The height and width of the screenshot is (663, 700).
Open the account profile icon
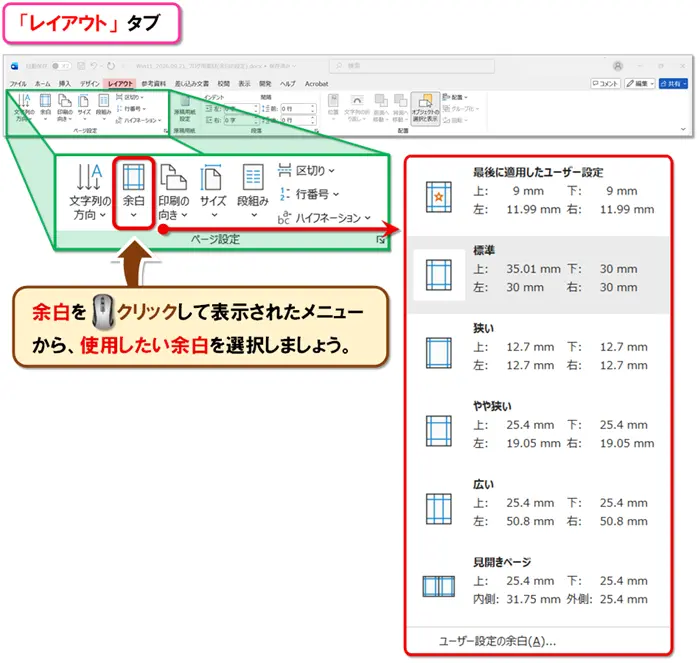[618, 66]
